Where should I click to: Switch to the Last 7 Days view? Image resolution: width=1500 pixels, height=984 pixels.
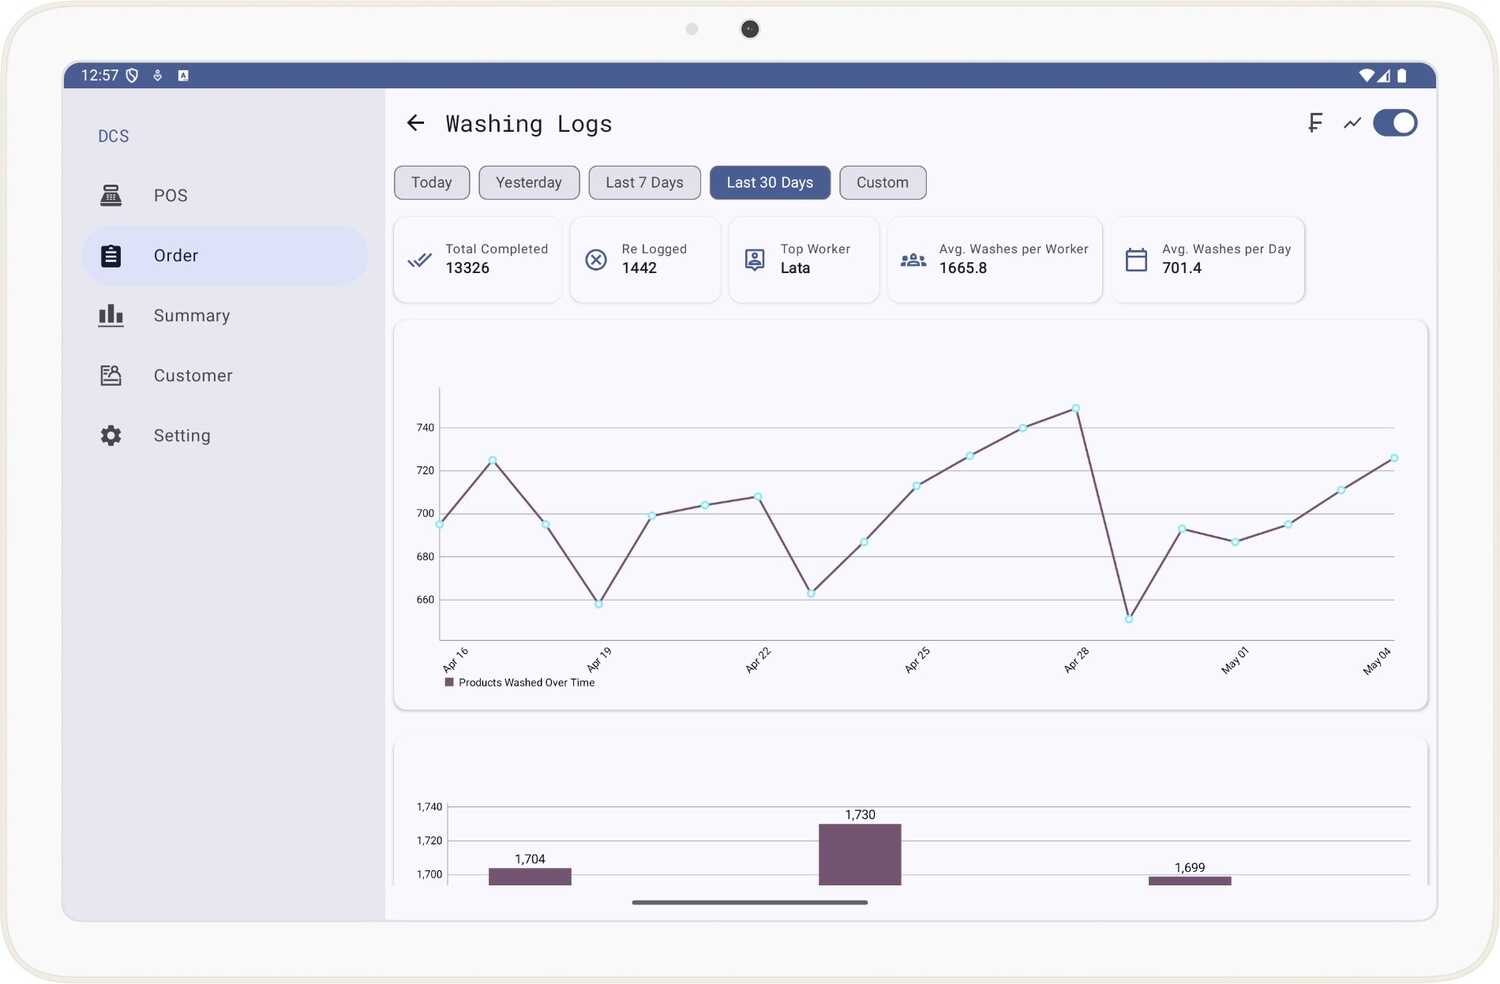(644, 182)
